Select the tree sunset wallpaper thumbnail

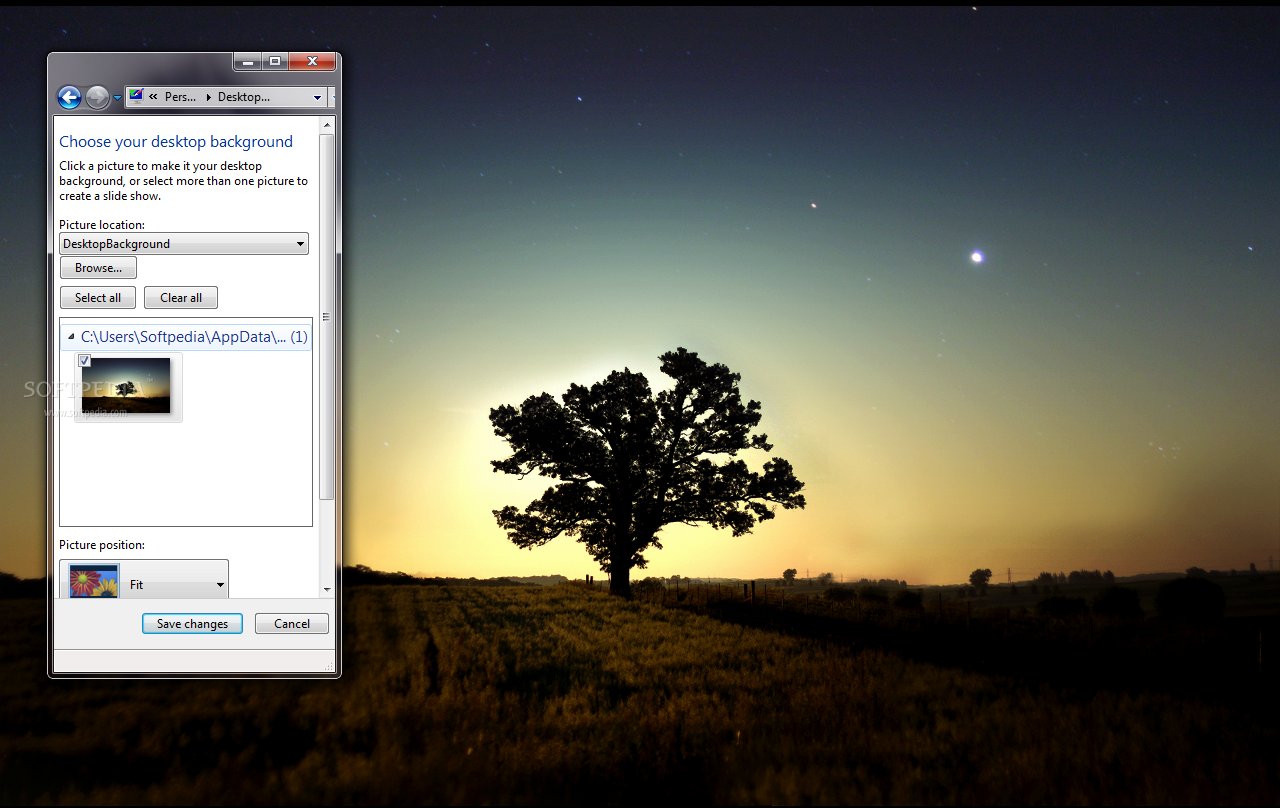point(127,386)
